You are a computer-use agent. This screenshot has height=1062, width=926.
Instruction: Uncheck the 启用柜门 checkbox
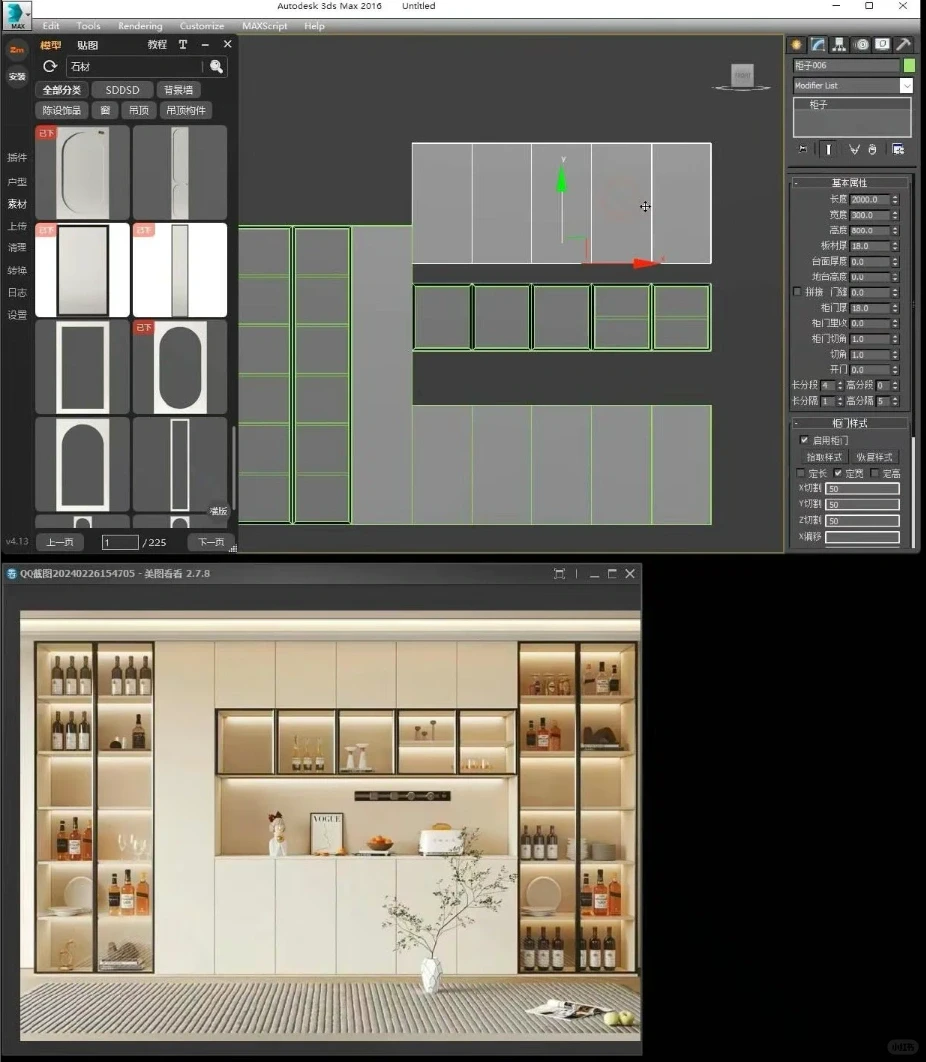pos(804,440)
